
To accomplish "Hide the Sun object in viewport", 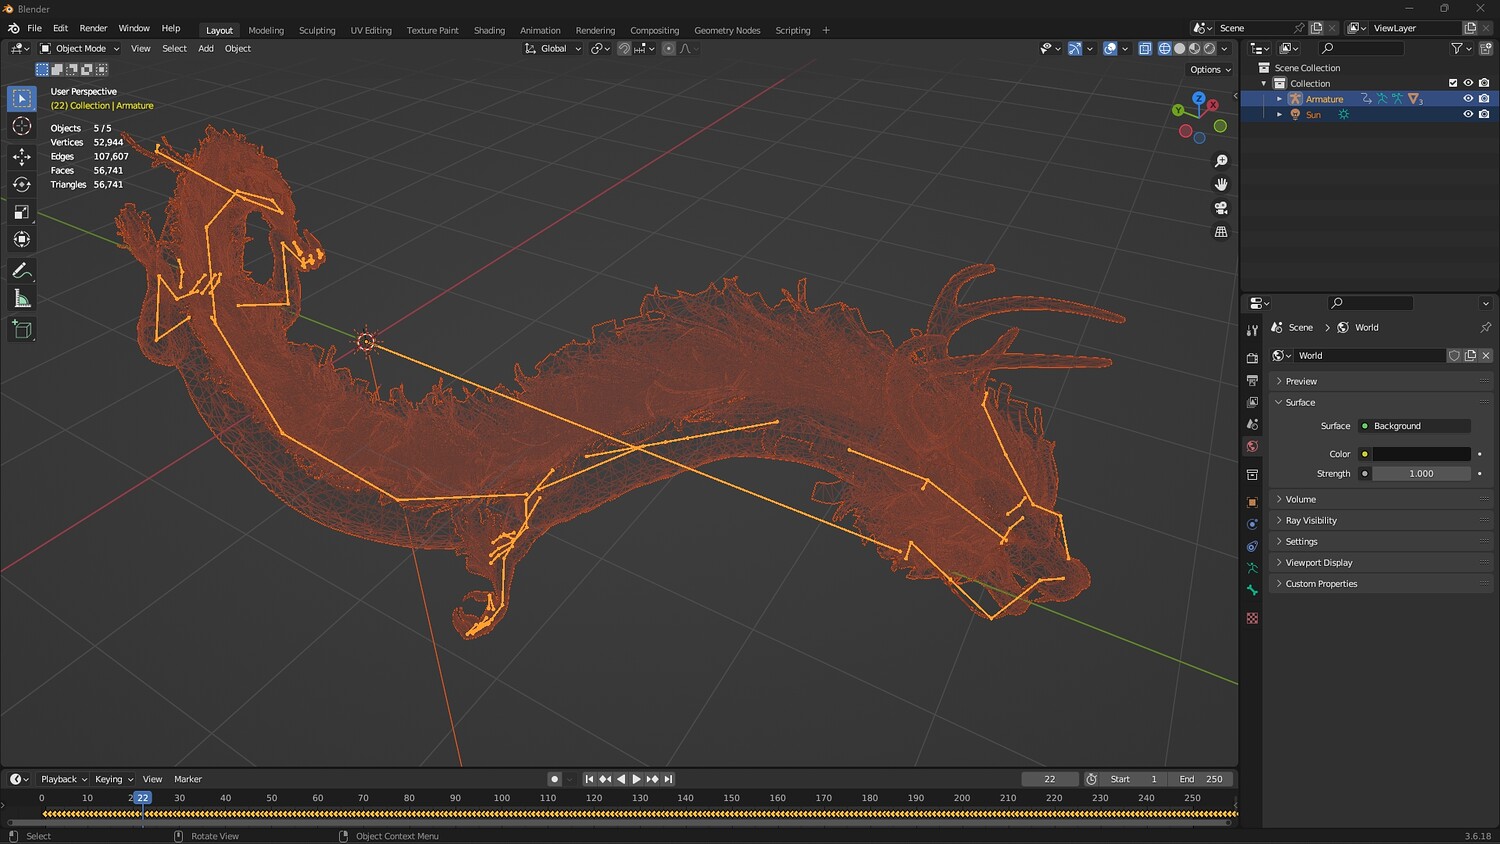I will (x=1468, y=115).
